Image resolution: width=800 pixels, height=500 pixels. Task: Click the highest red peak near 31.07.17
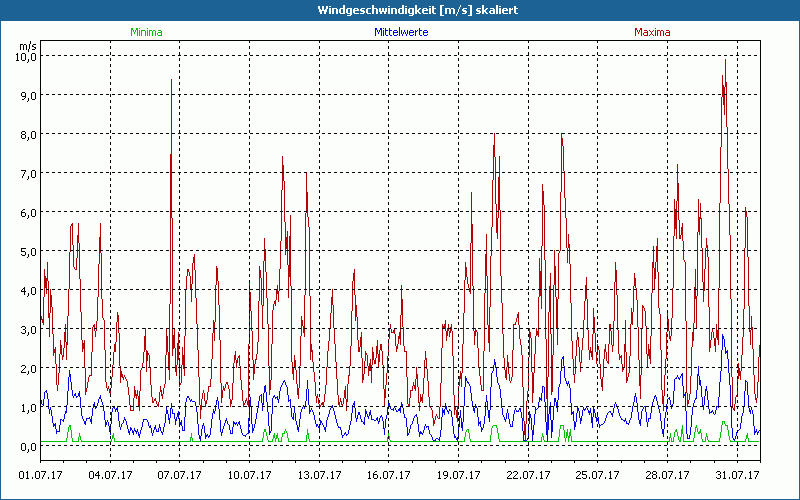725,61
